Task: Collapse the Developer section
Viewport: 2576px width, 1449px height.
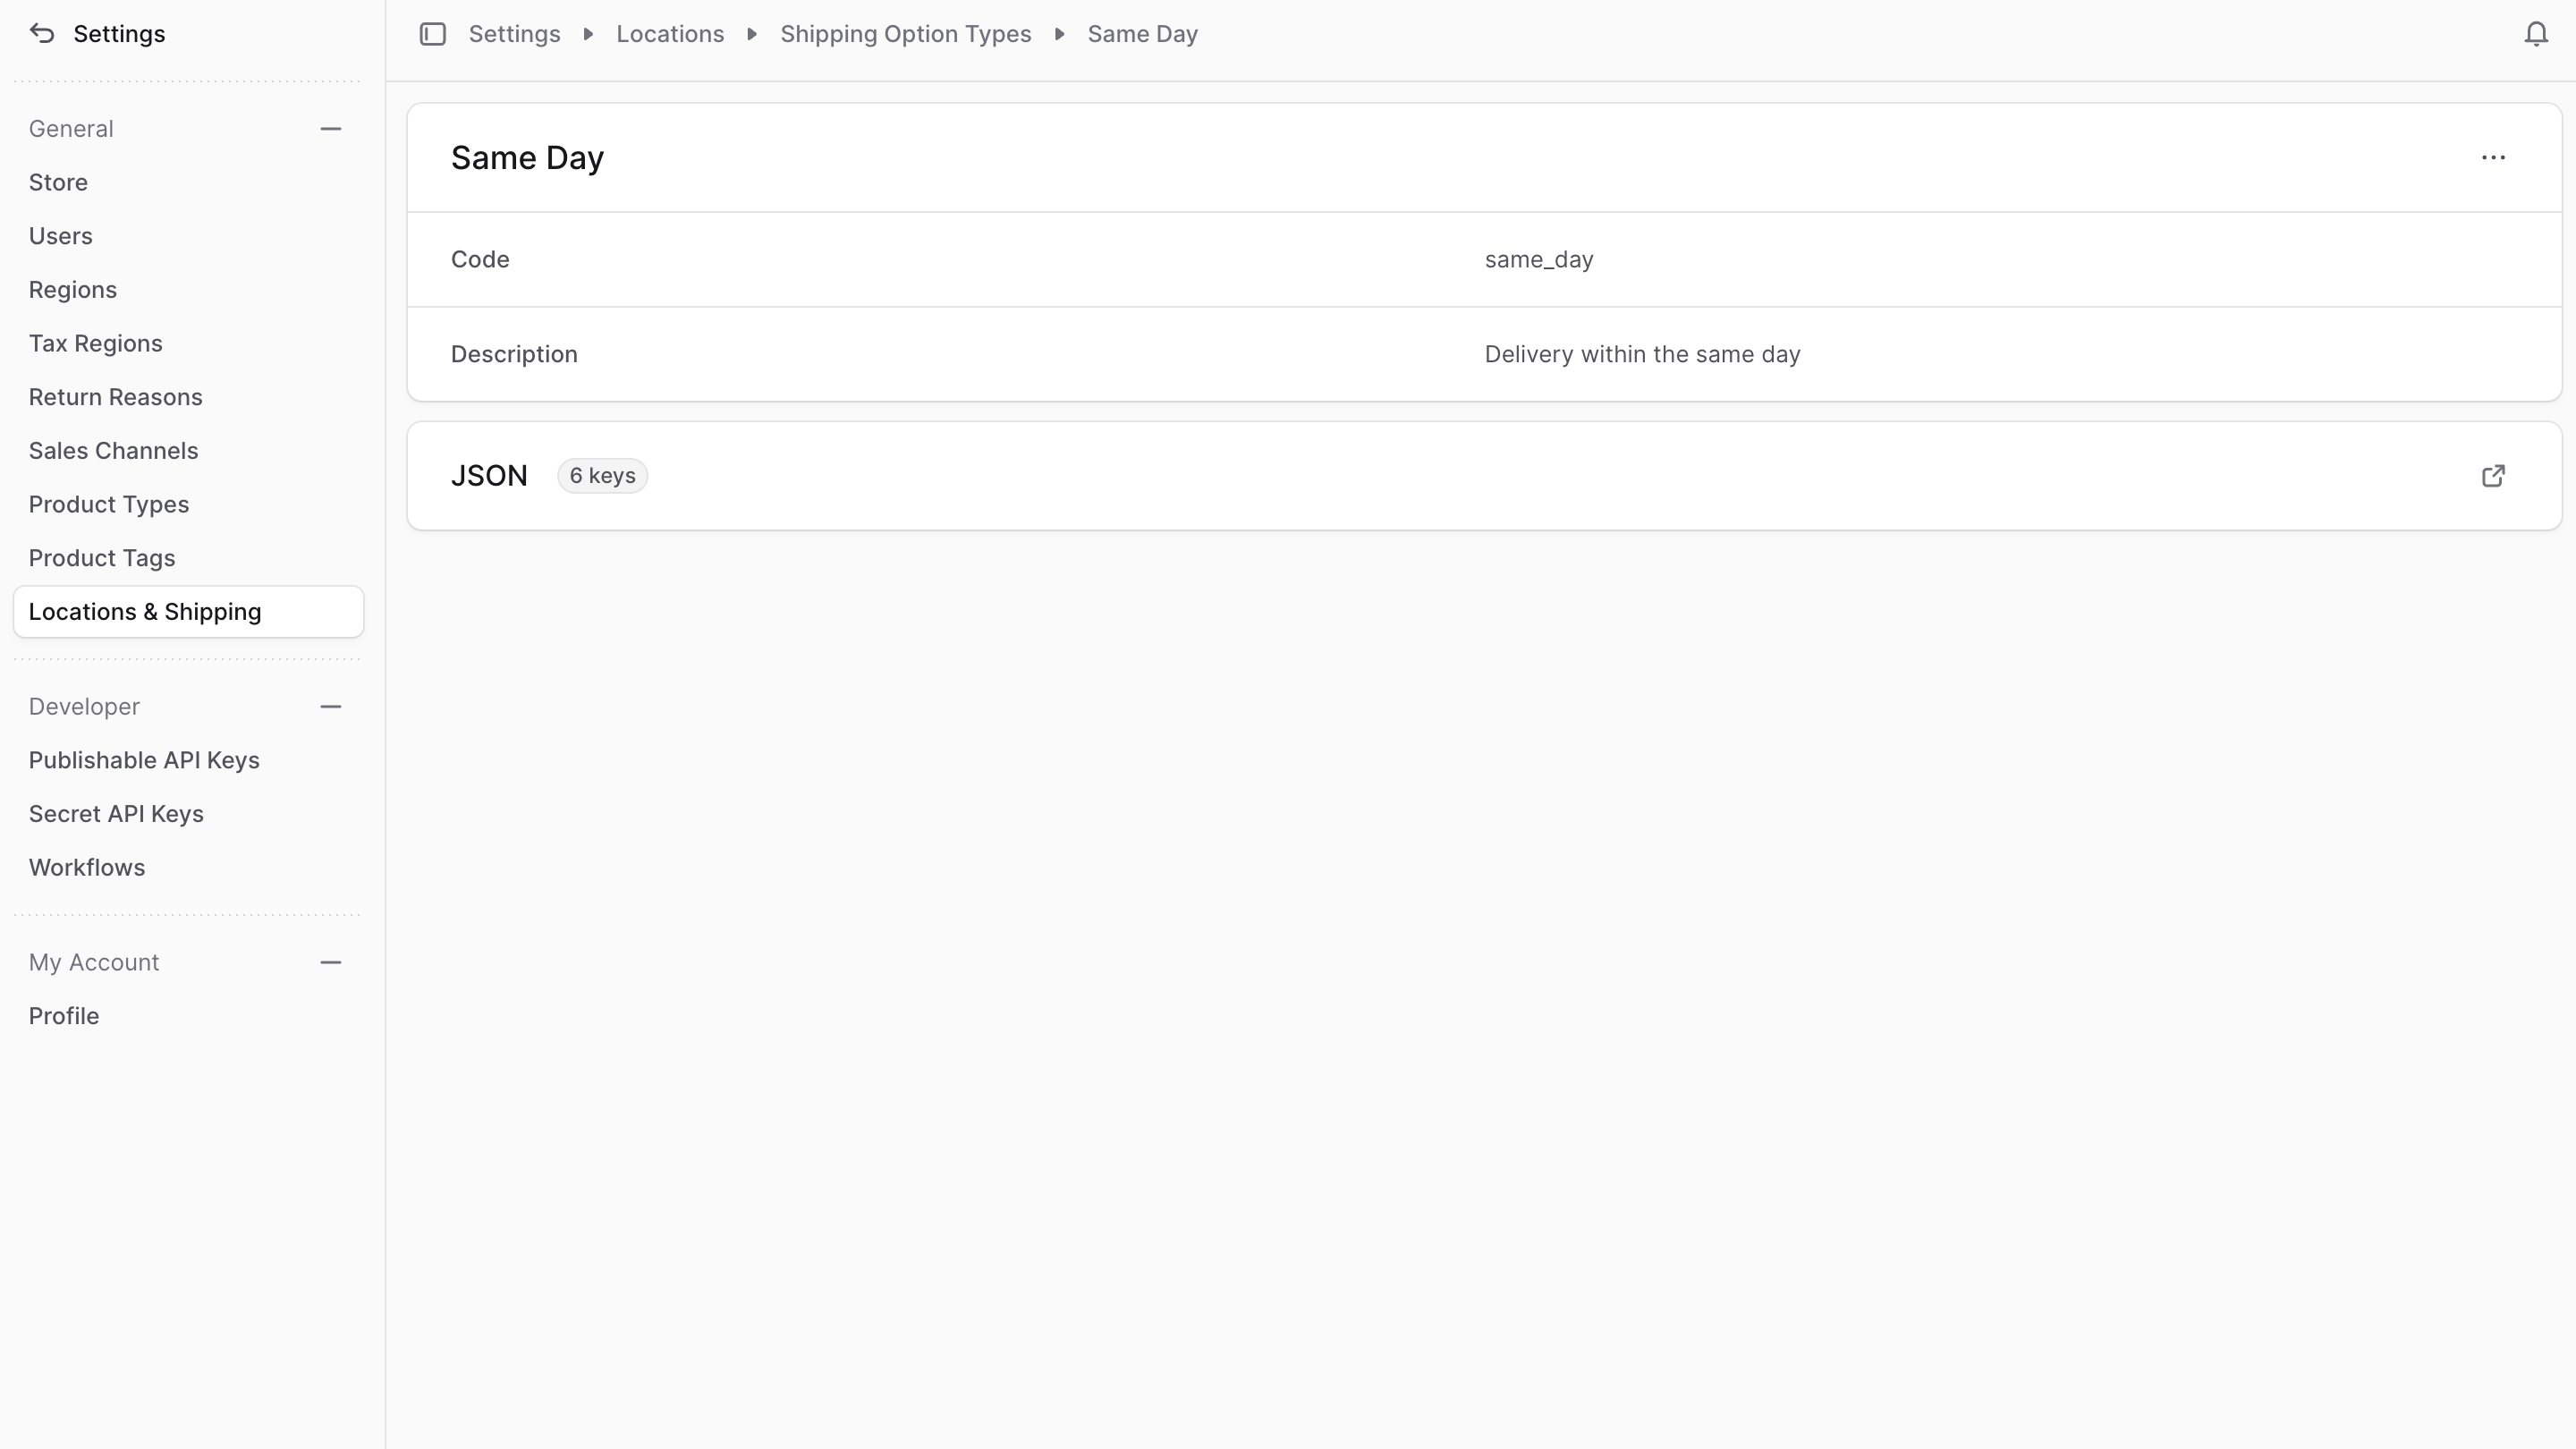Action: (331, 706)
